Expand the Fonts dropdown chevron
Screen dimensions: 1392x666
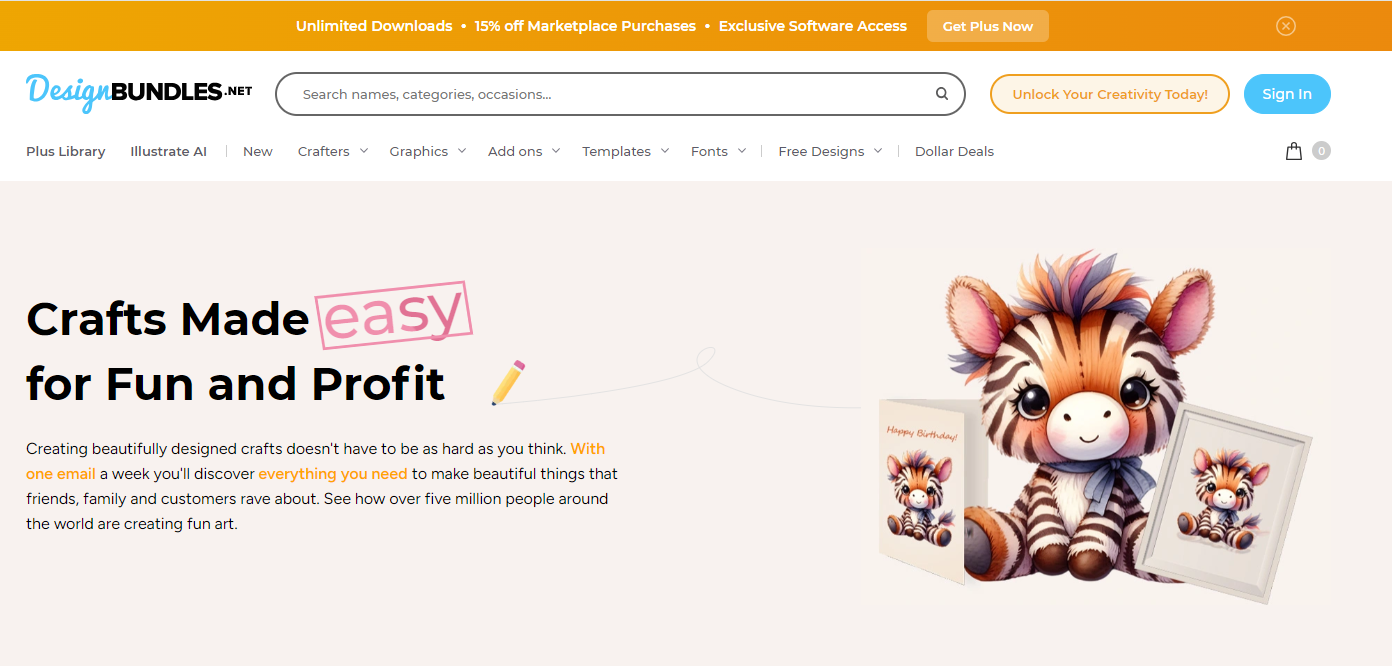pos(742,151)
